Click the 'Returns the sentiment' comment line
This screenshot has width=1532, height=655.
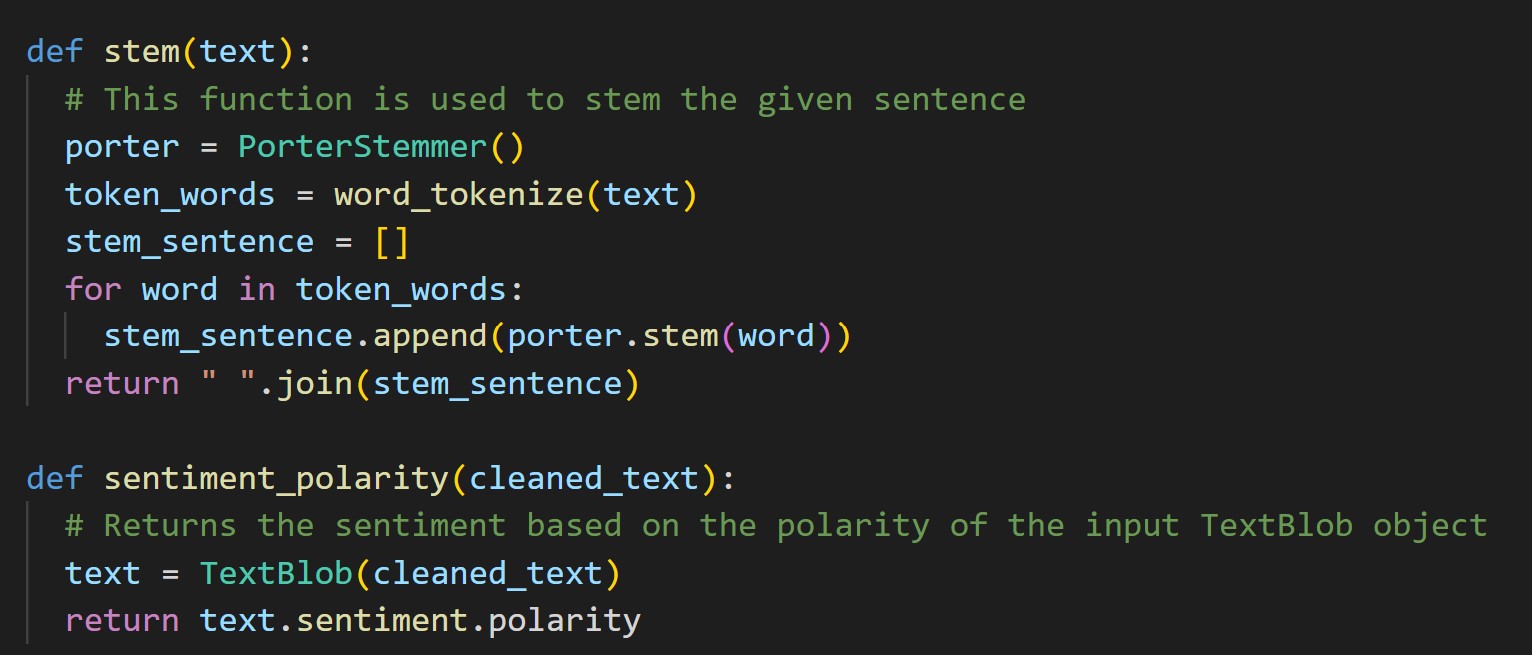(775, 526)
